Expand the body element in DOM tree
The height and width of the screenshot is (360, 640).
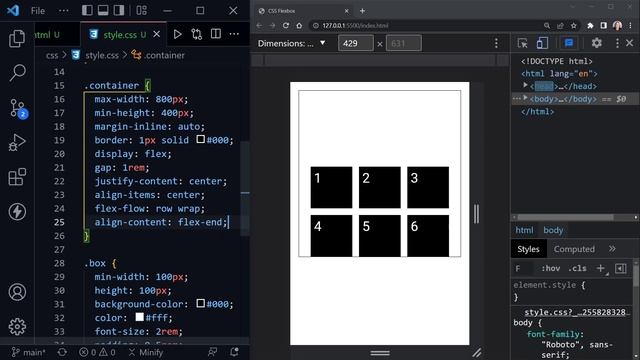pos(525,98)
